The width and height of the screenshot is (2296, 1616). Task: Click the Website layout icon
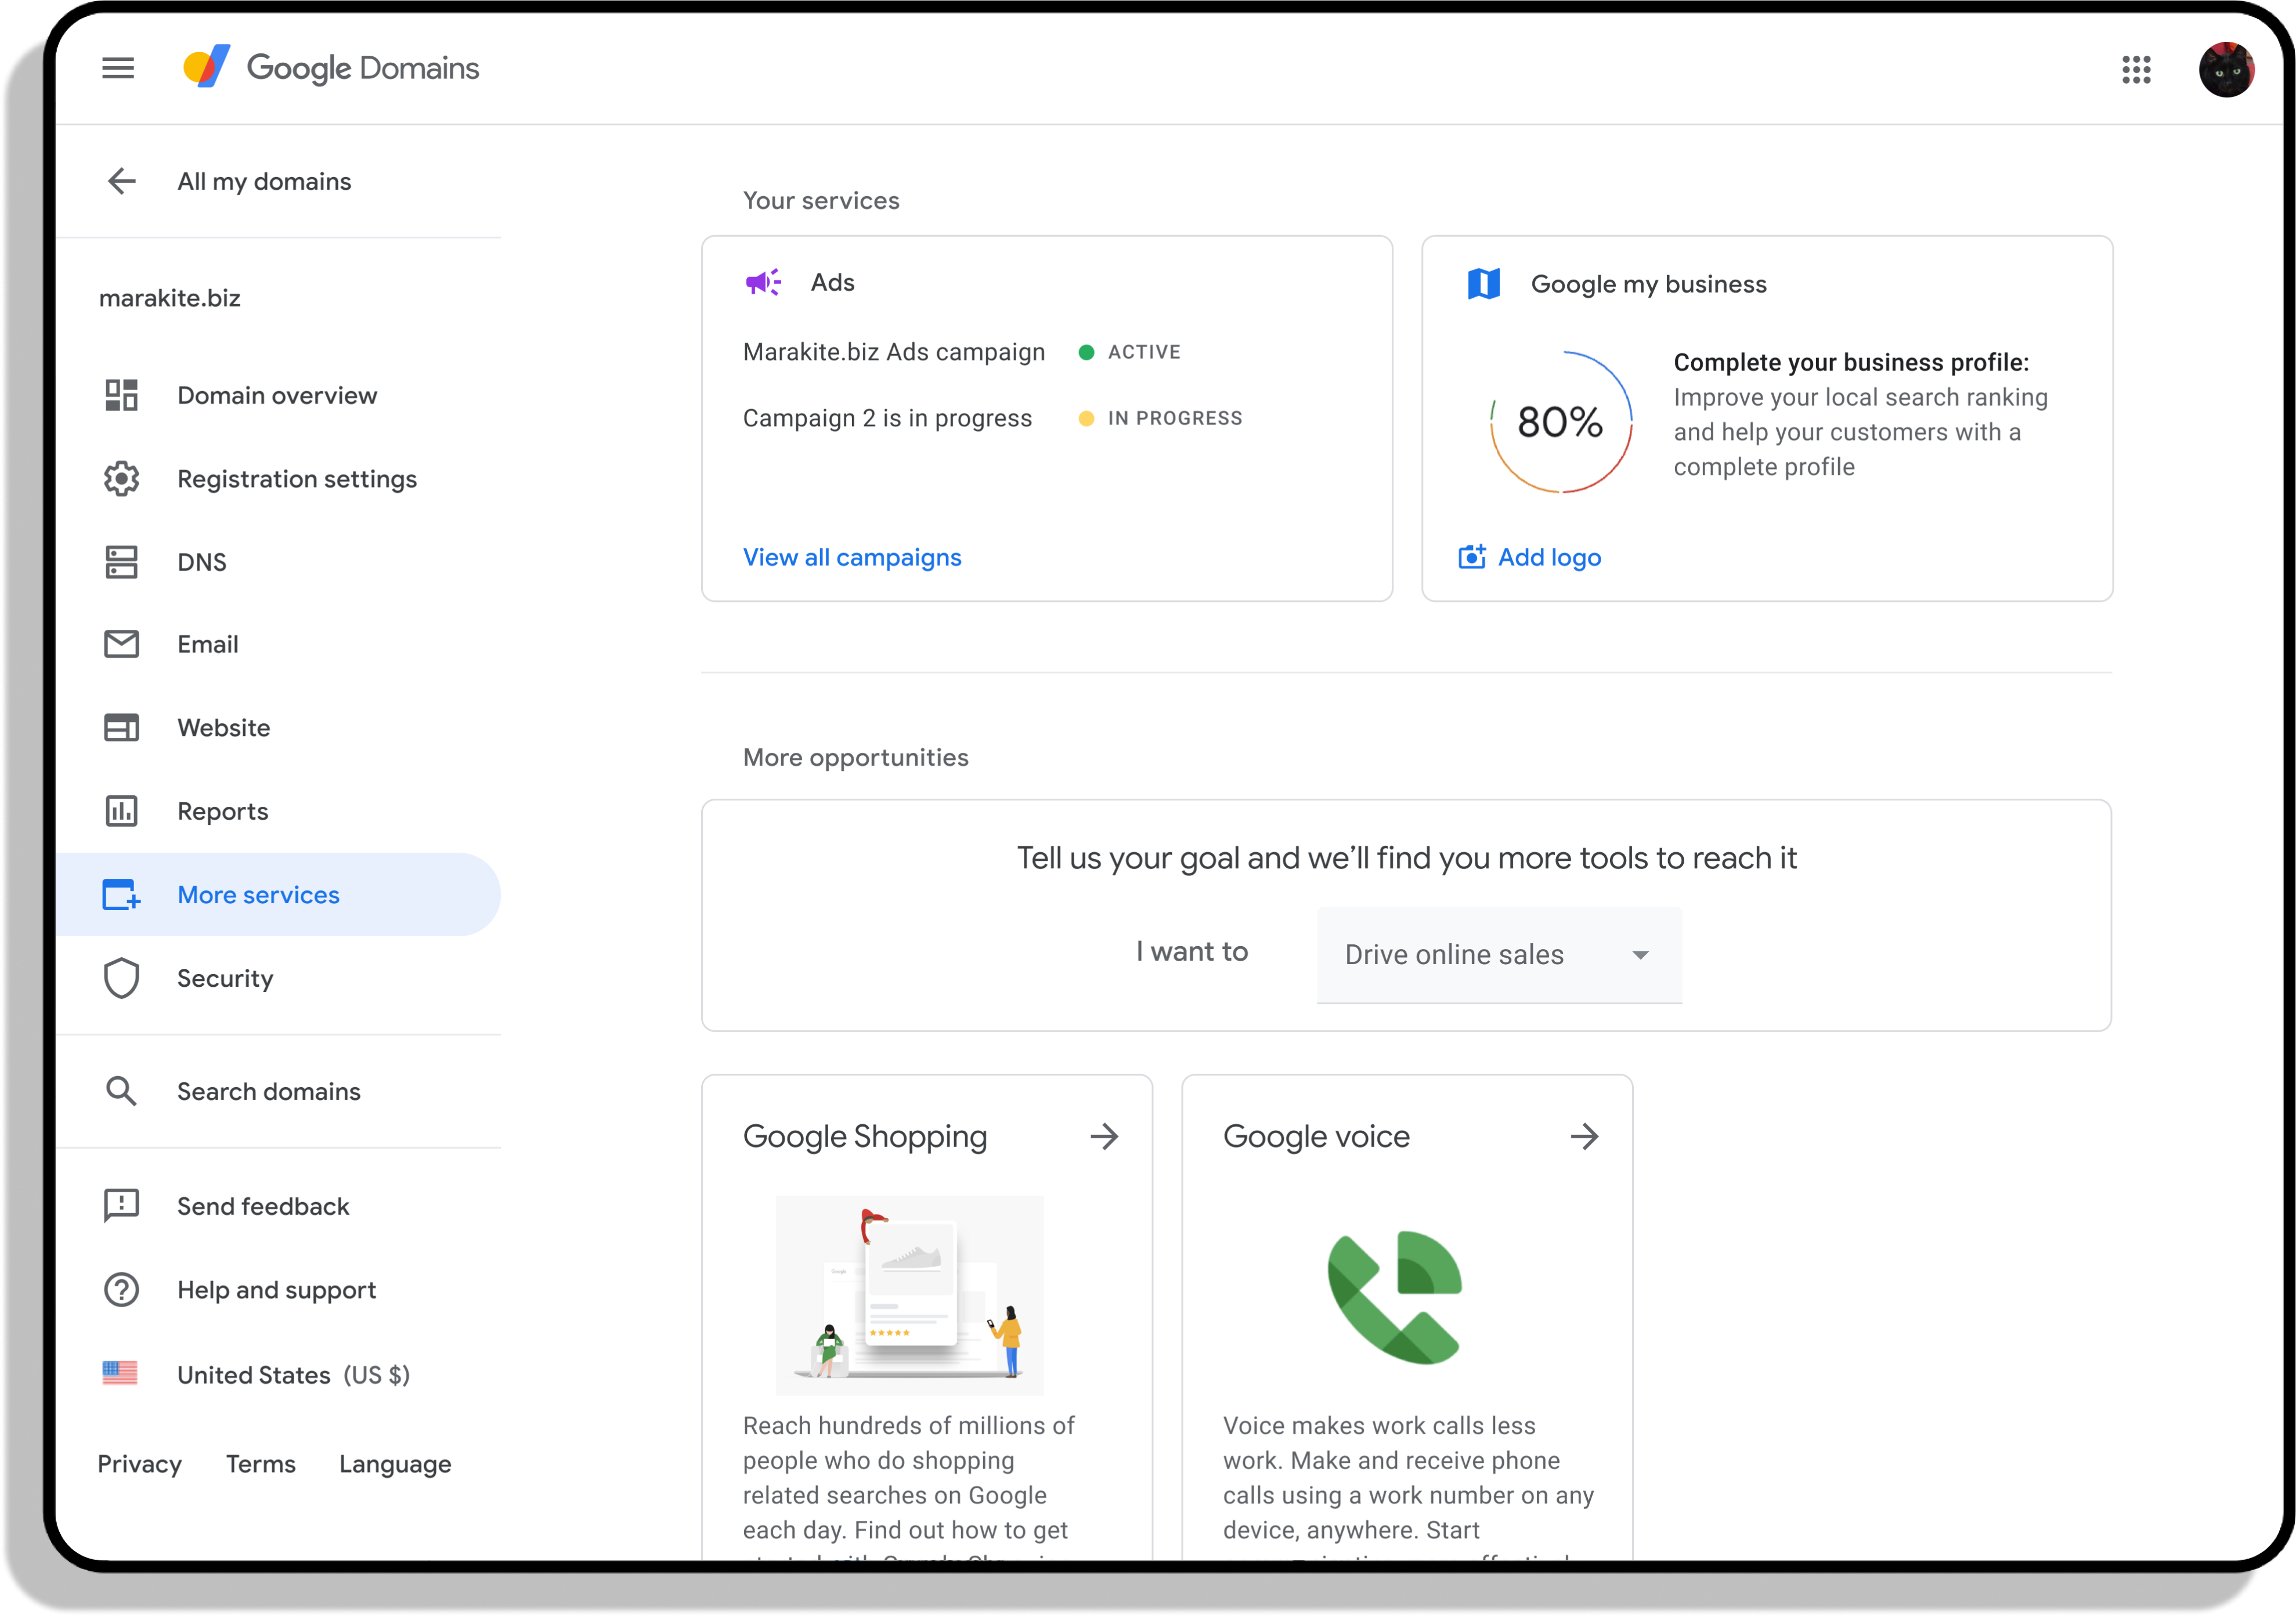tap(122, 728)
